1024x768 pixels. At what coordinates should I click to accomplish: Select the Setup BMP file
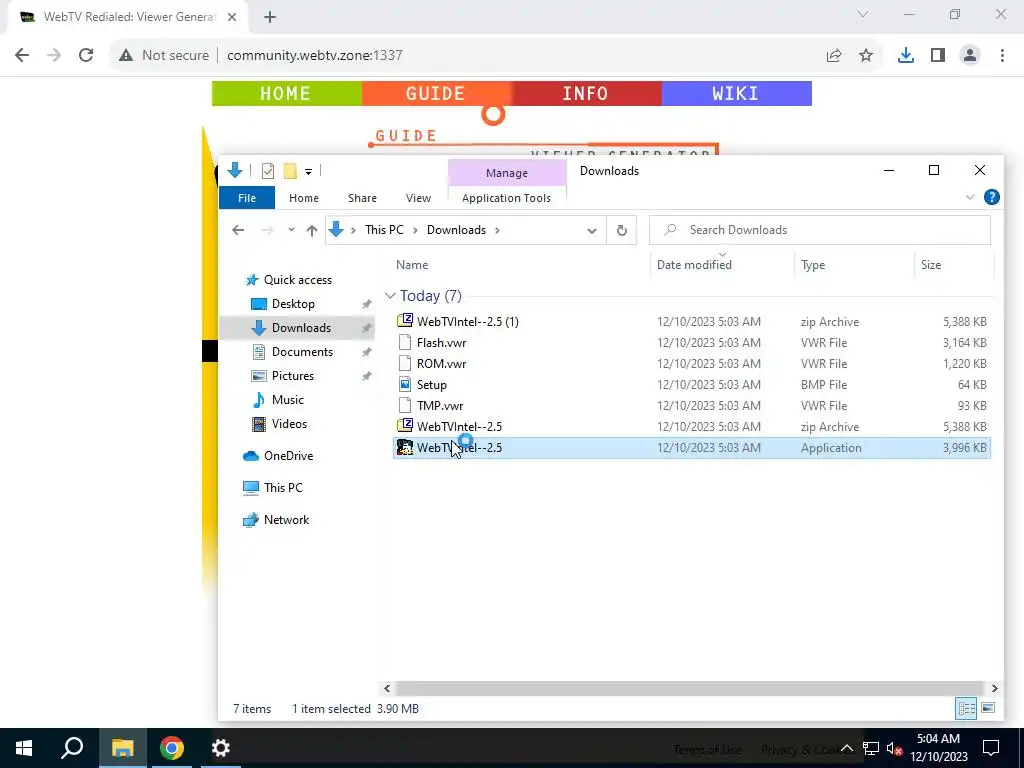point(692,385)
